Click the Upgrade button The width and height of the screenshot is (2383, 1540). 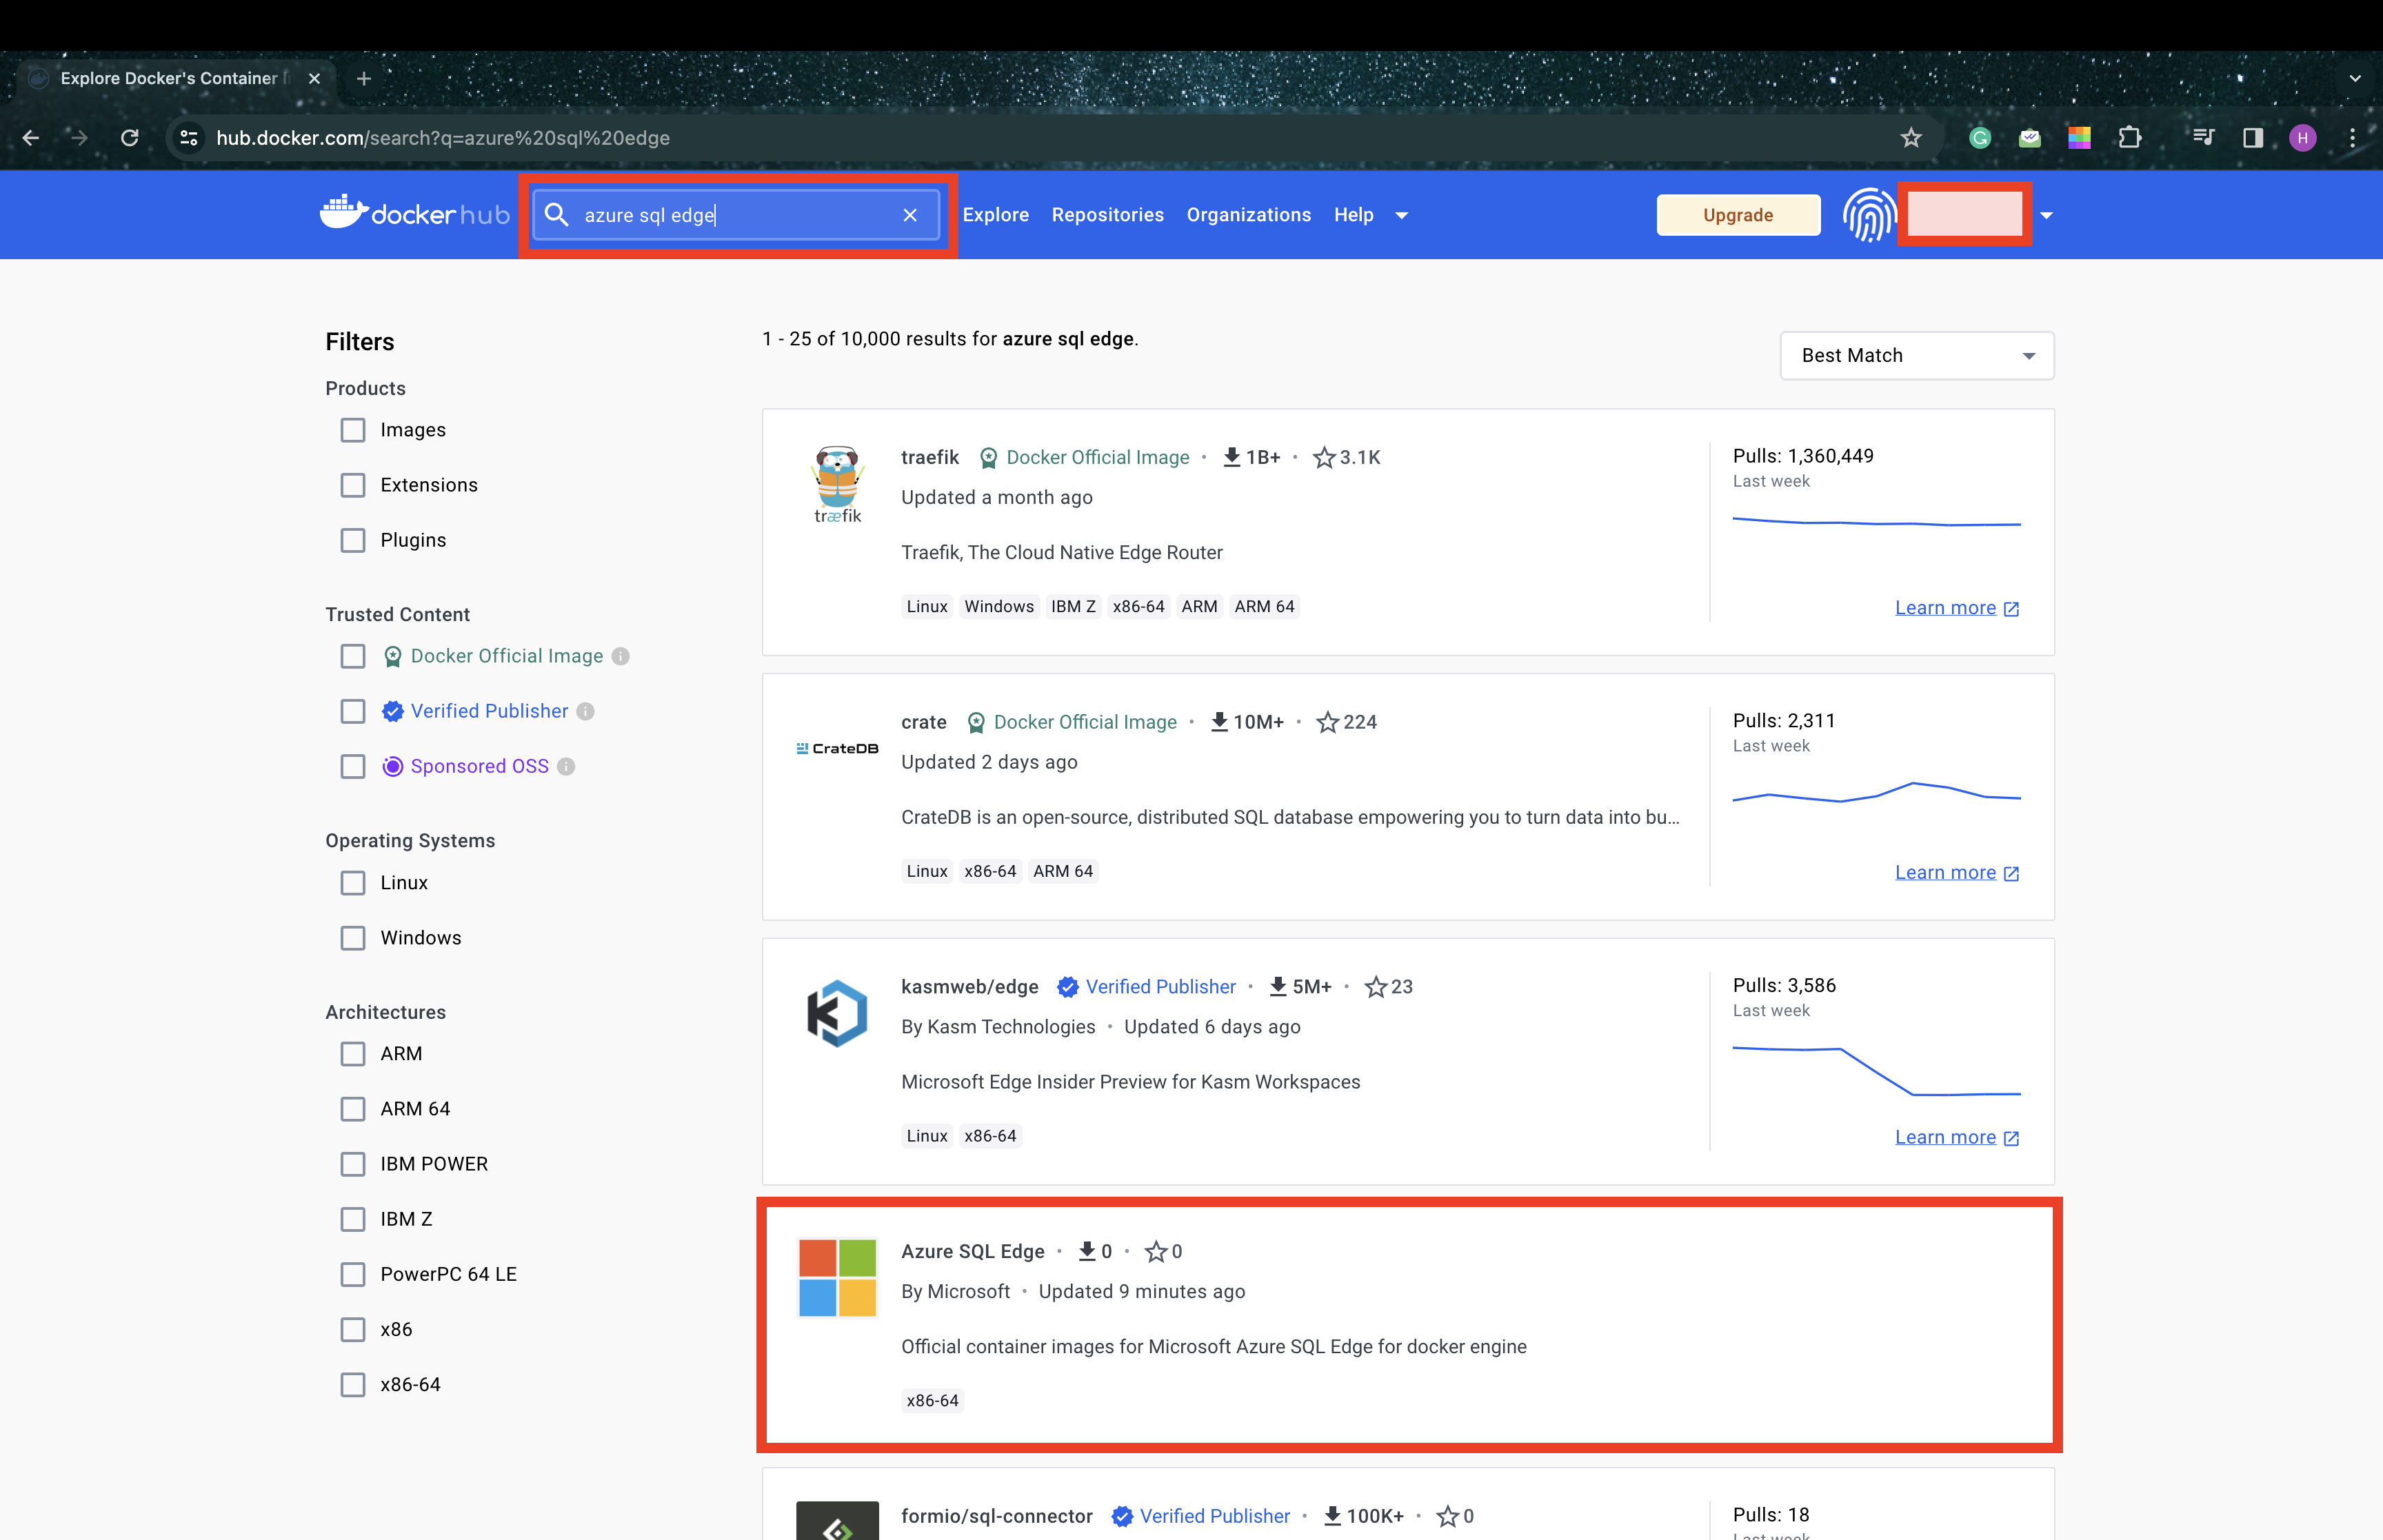tap(1737, 215)
